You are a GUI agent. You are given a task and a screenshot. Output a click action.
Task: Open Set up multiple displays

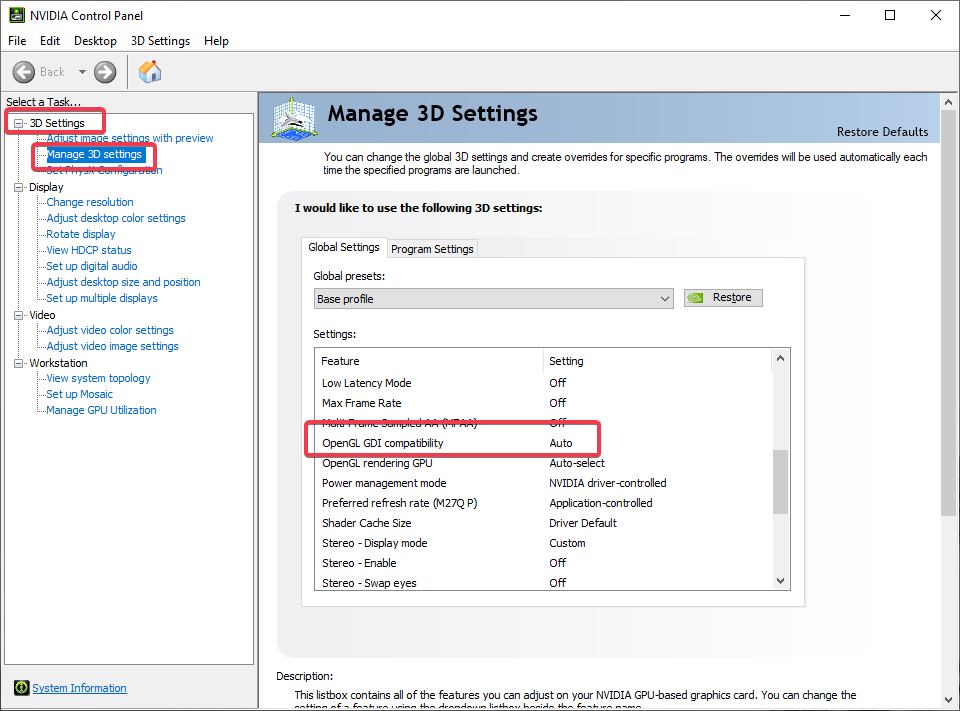click(102, 298)
